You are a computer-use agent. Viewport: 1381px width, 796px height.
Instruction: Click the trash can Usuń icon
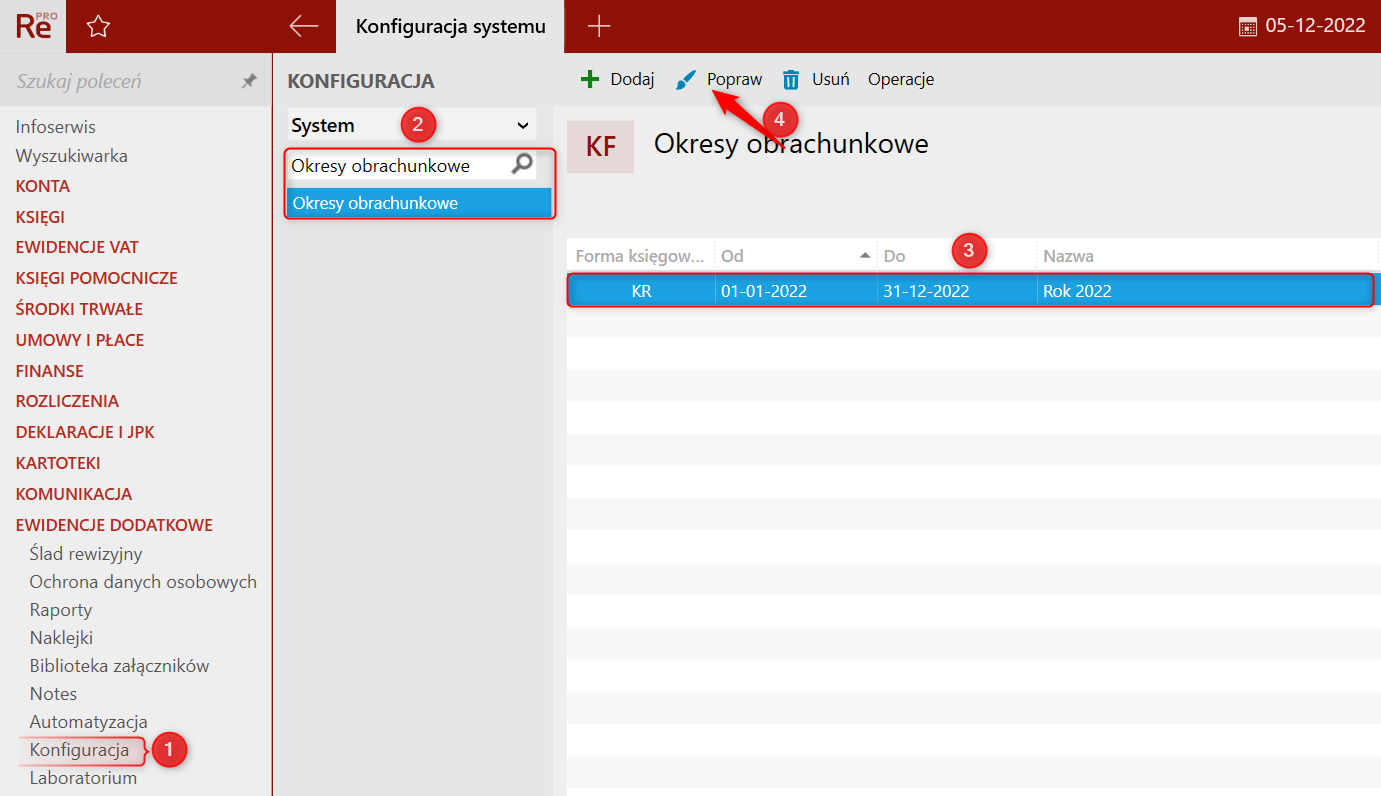point(791,79)
